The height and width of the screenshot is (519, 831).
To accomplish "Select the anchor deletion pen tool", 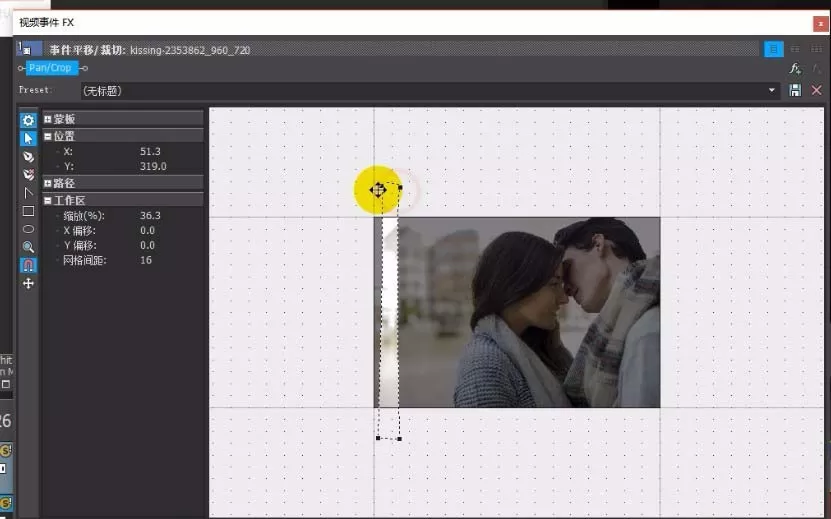I will [x=28, y=174].
